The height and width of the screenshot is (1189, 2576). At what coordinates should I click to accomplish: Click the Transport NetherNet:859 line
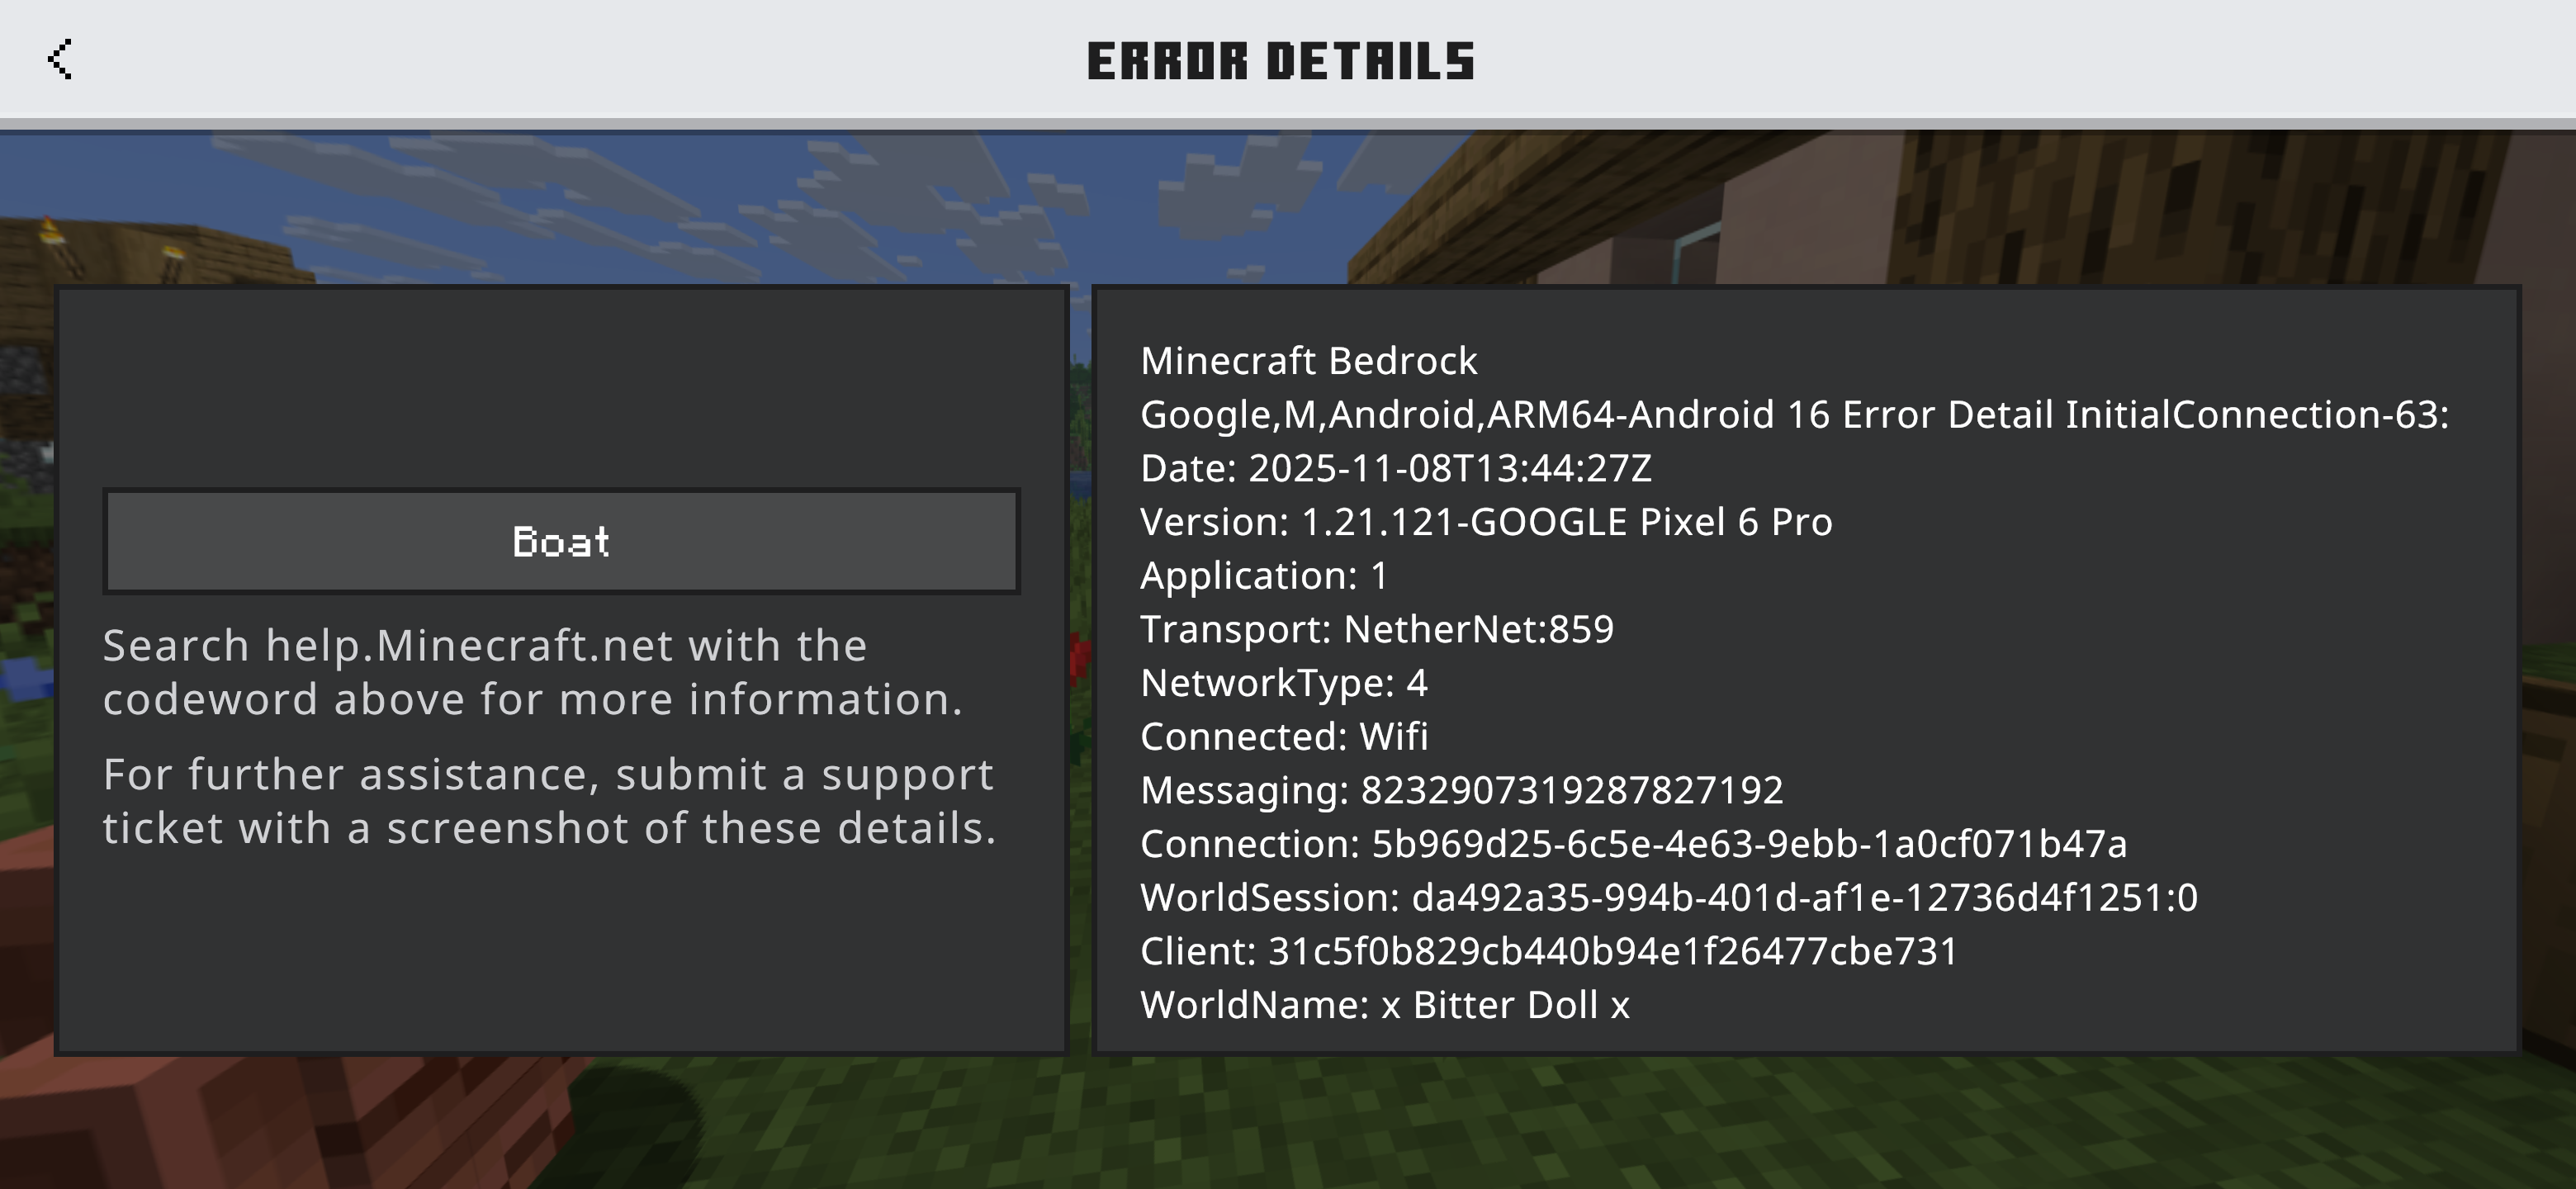click(1377, 629)
